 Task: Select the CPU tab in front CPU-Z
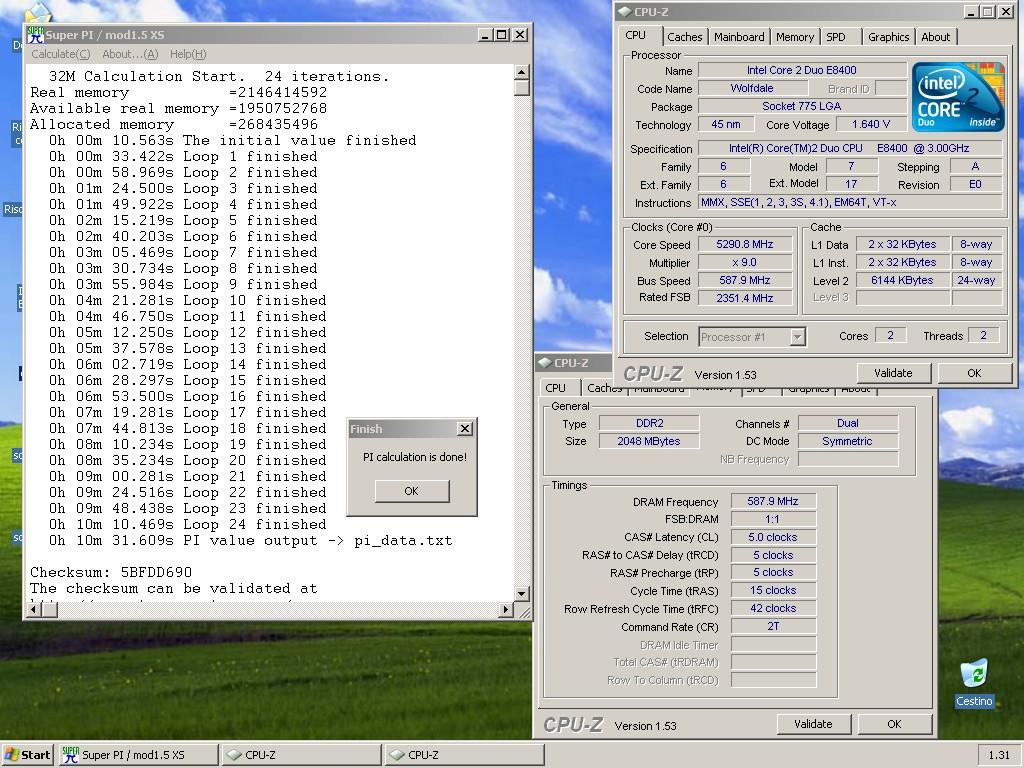[x=635, y=36]
